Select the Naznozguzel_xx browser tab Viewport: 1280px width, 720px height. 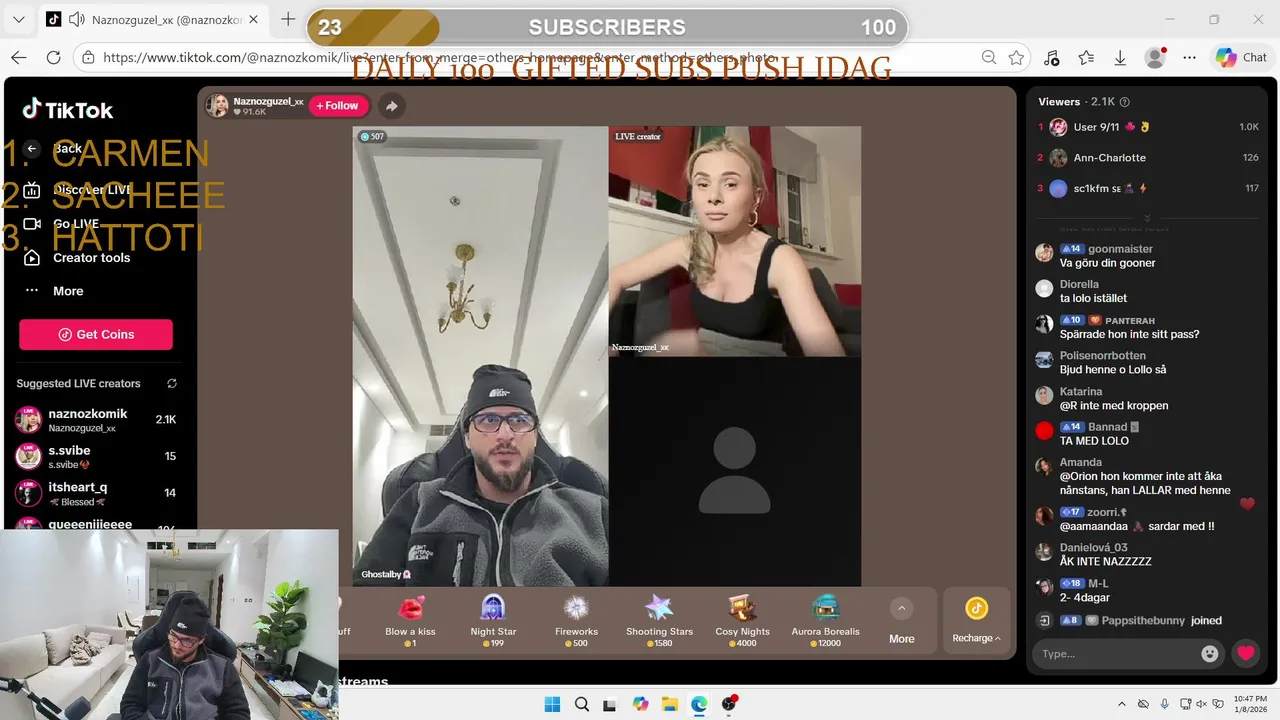pos(153,20)
